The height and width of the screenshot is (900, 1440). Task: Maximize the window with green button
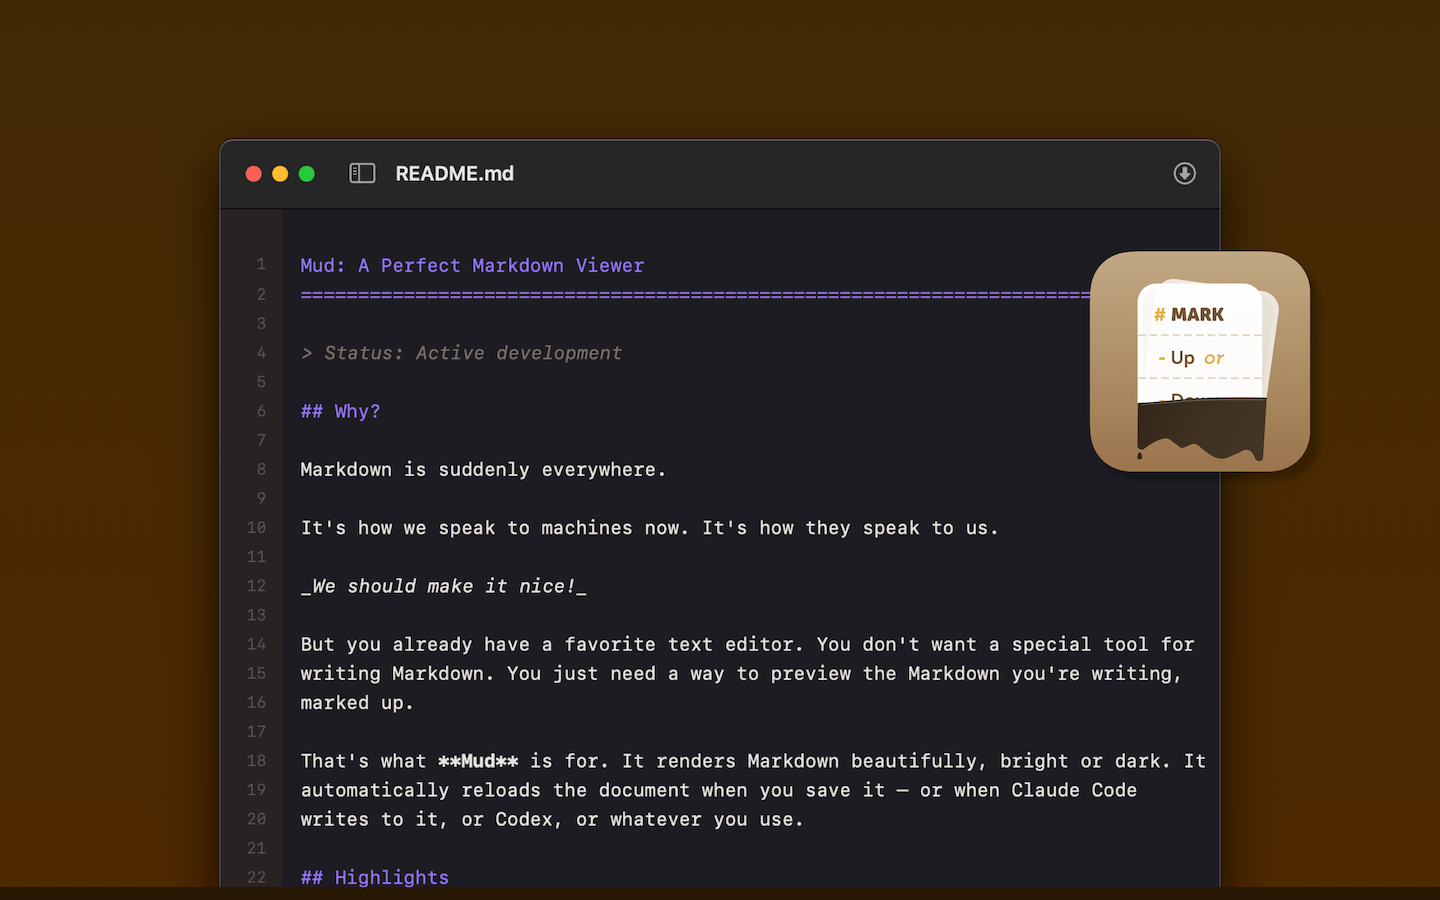307,174
